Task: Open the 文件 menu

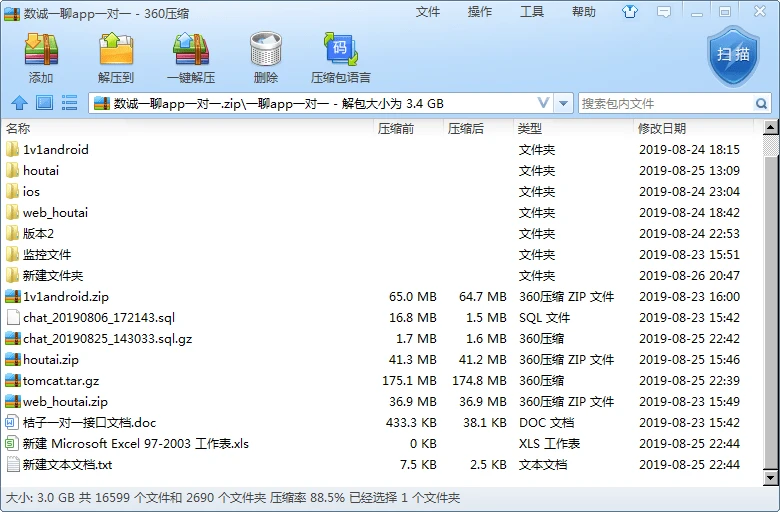Action: 428,12
